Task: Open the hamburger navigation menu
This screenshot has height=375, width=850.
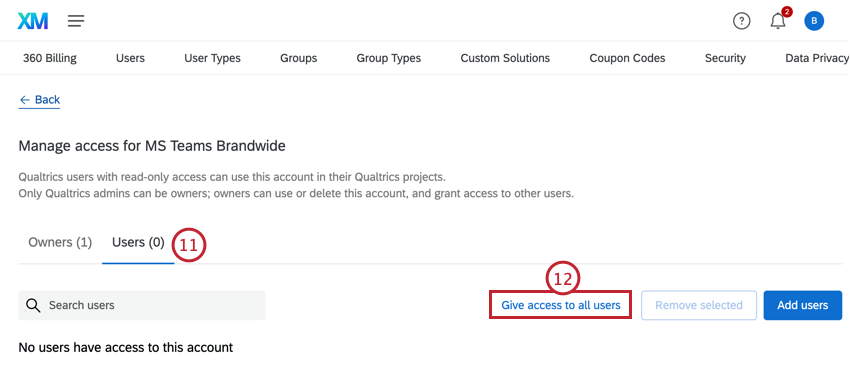Action: coord(76,21)
